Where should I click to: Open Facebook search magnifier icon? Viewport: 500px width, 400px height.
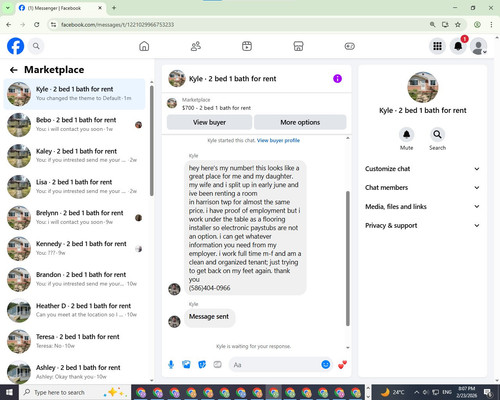pyautogui.click(x=36, y=46)
